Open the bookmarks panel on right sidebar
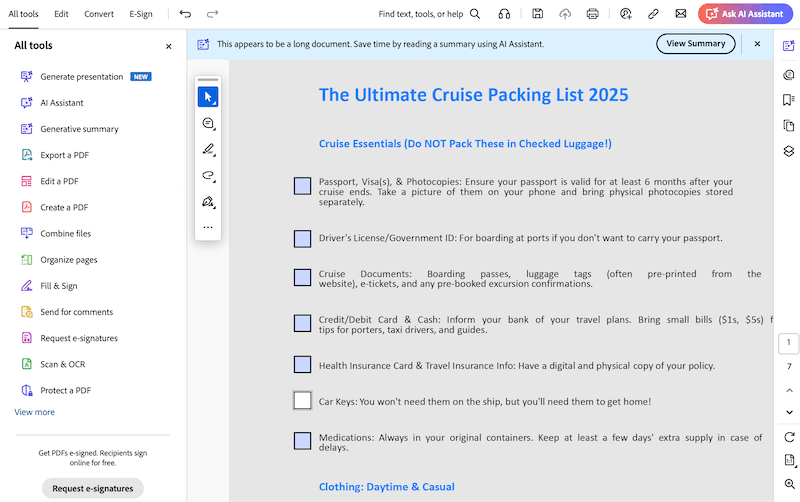This screenshot has width=800, height=502. (789, 100)
